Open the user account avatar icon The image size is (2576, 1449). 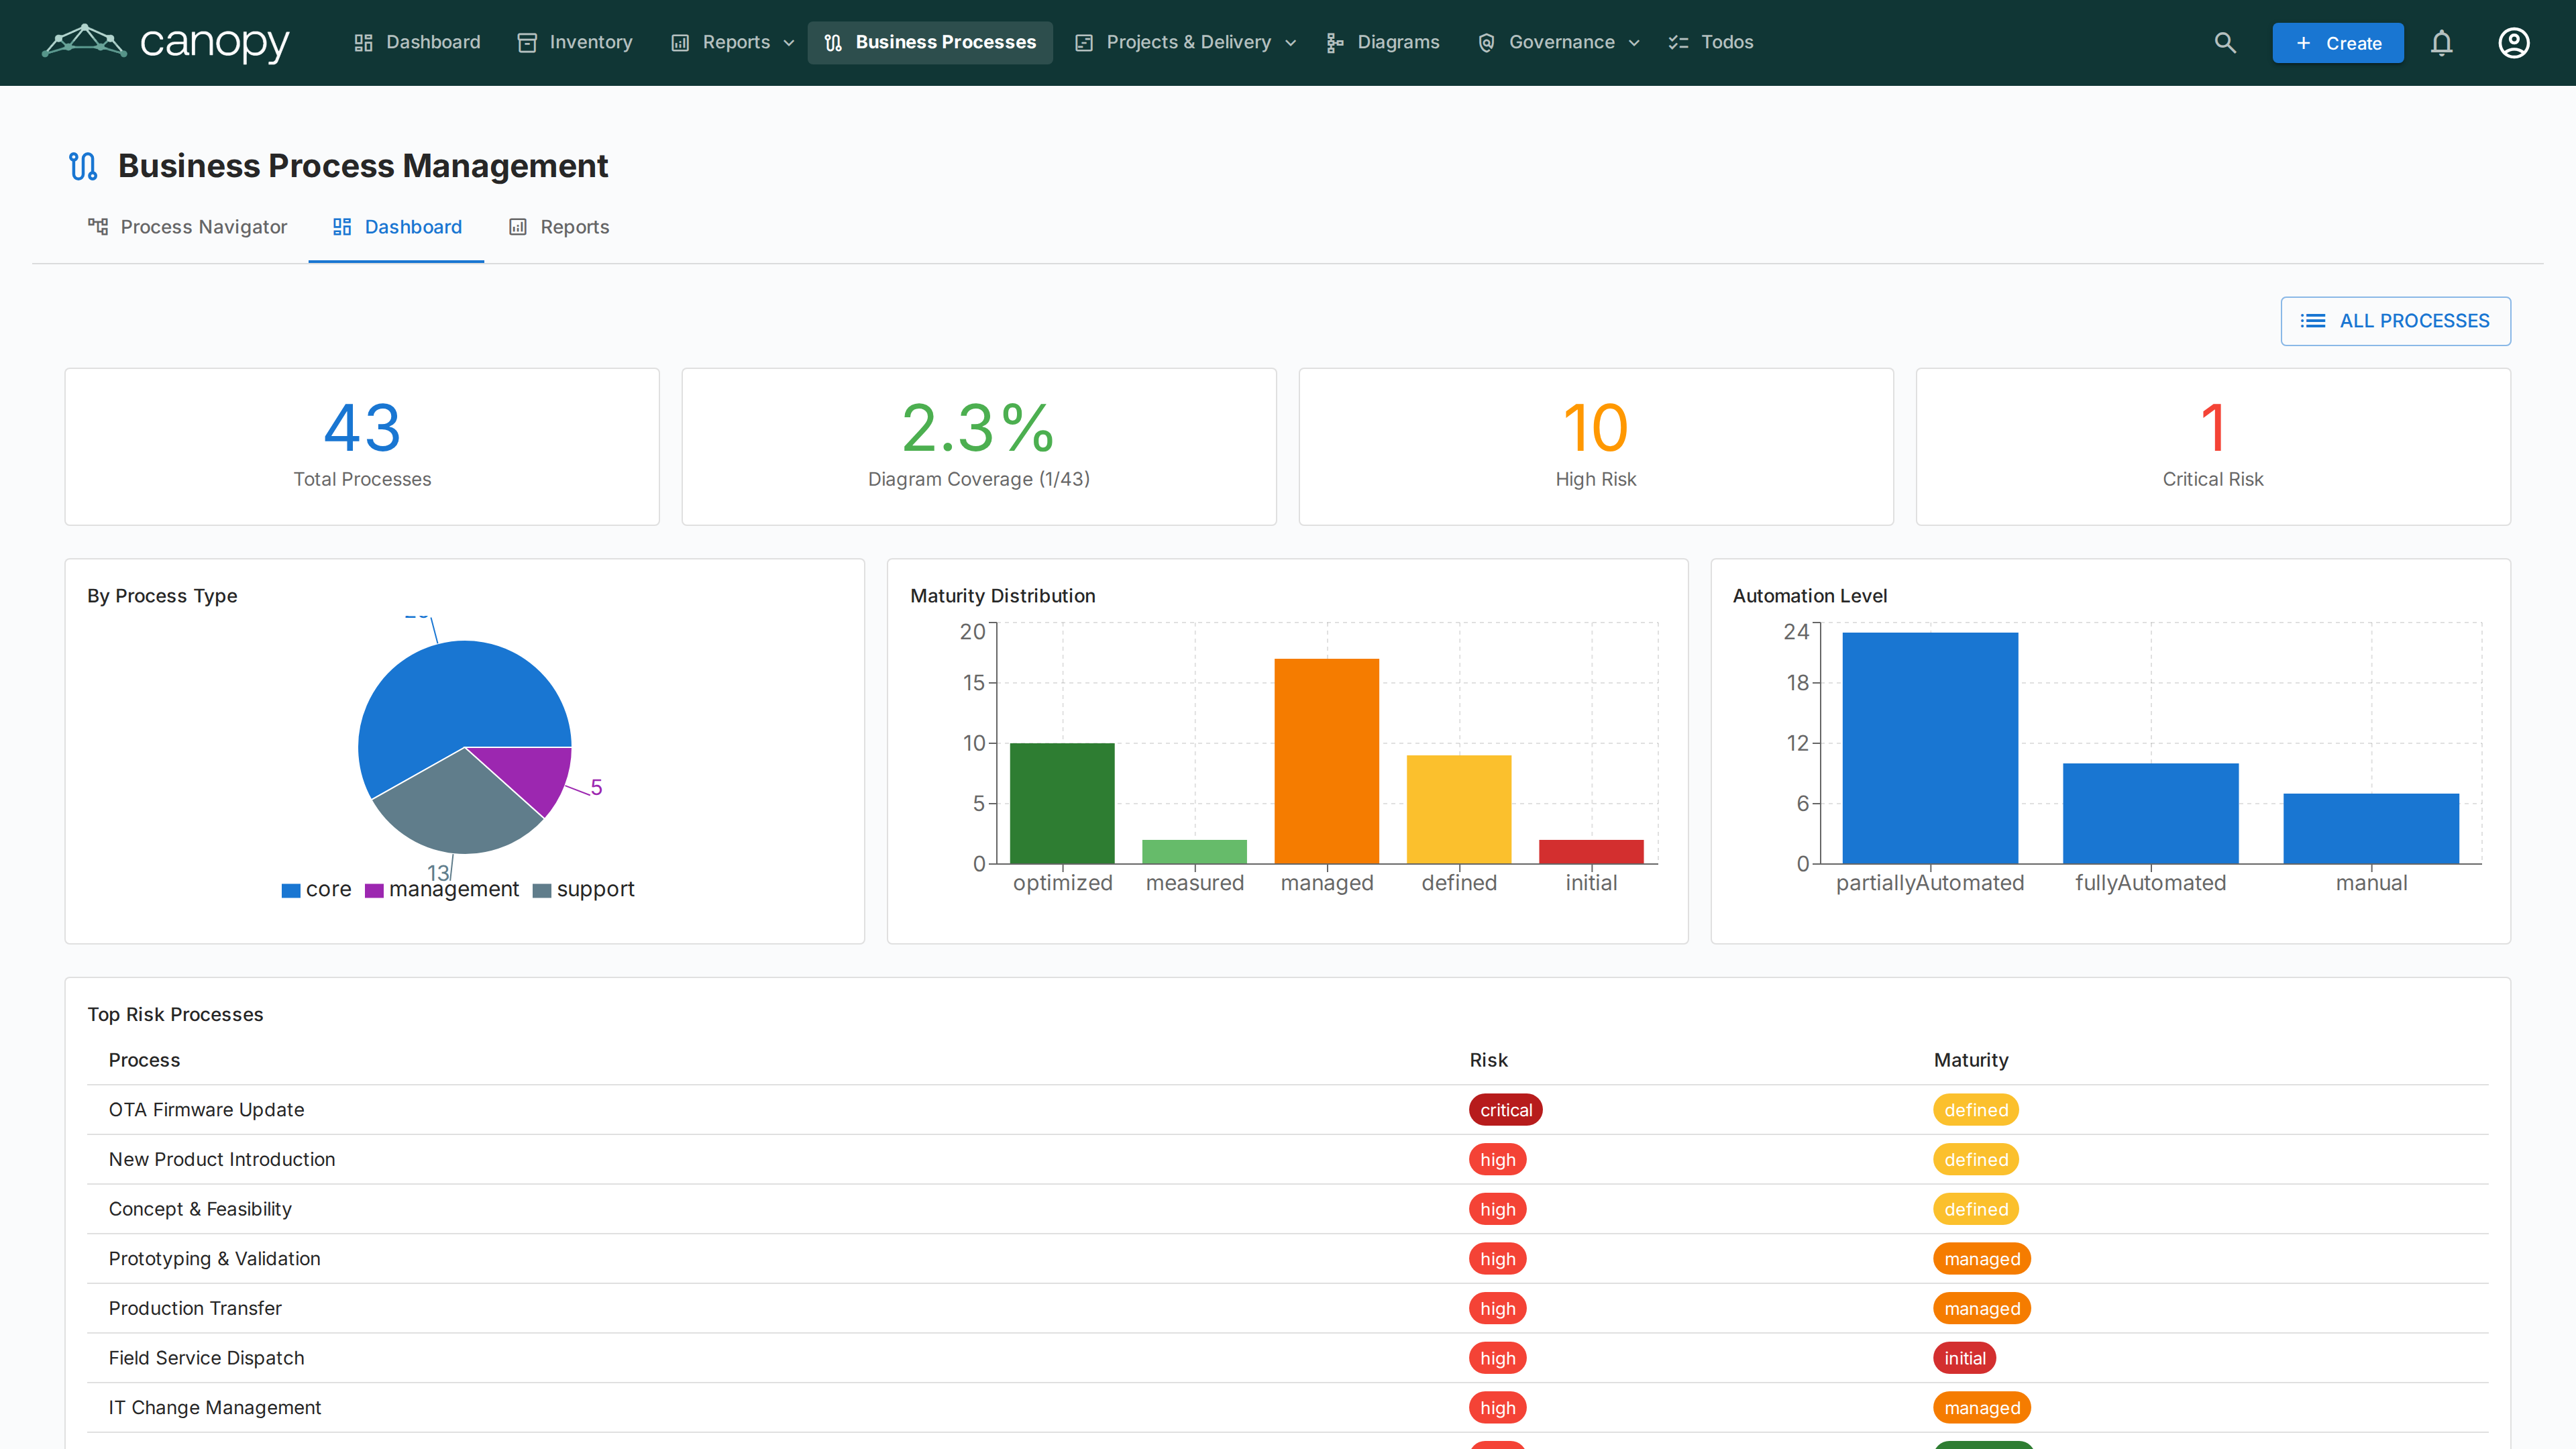[x=2514, y=43]
